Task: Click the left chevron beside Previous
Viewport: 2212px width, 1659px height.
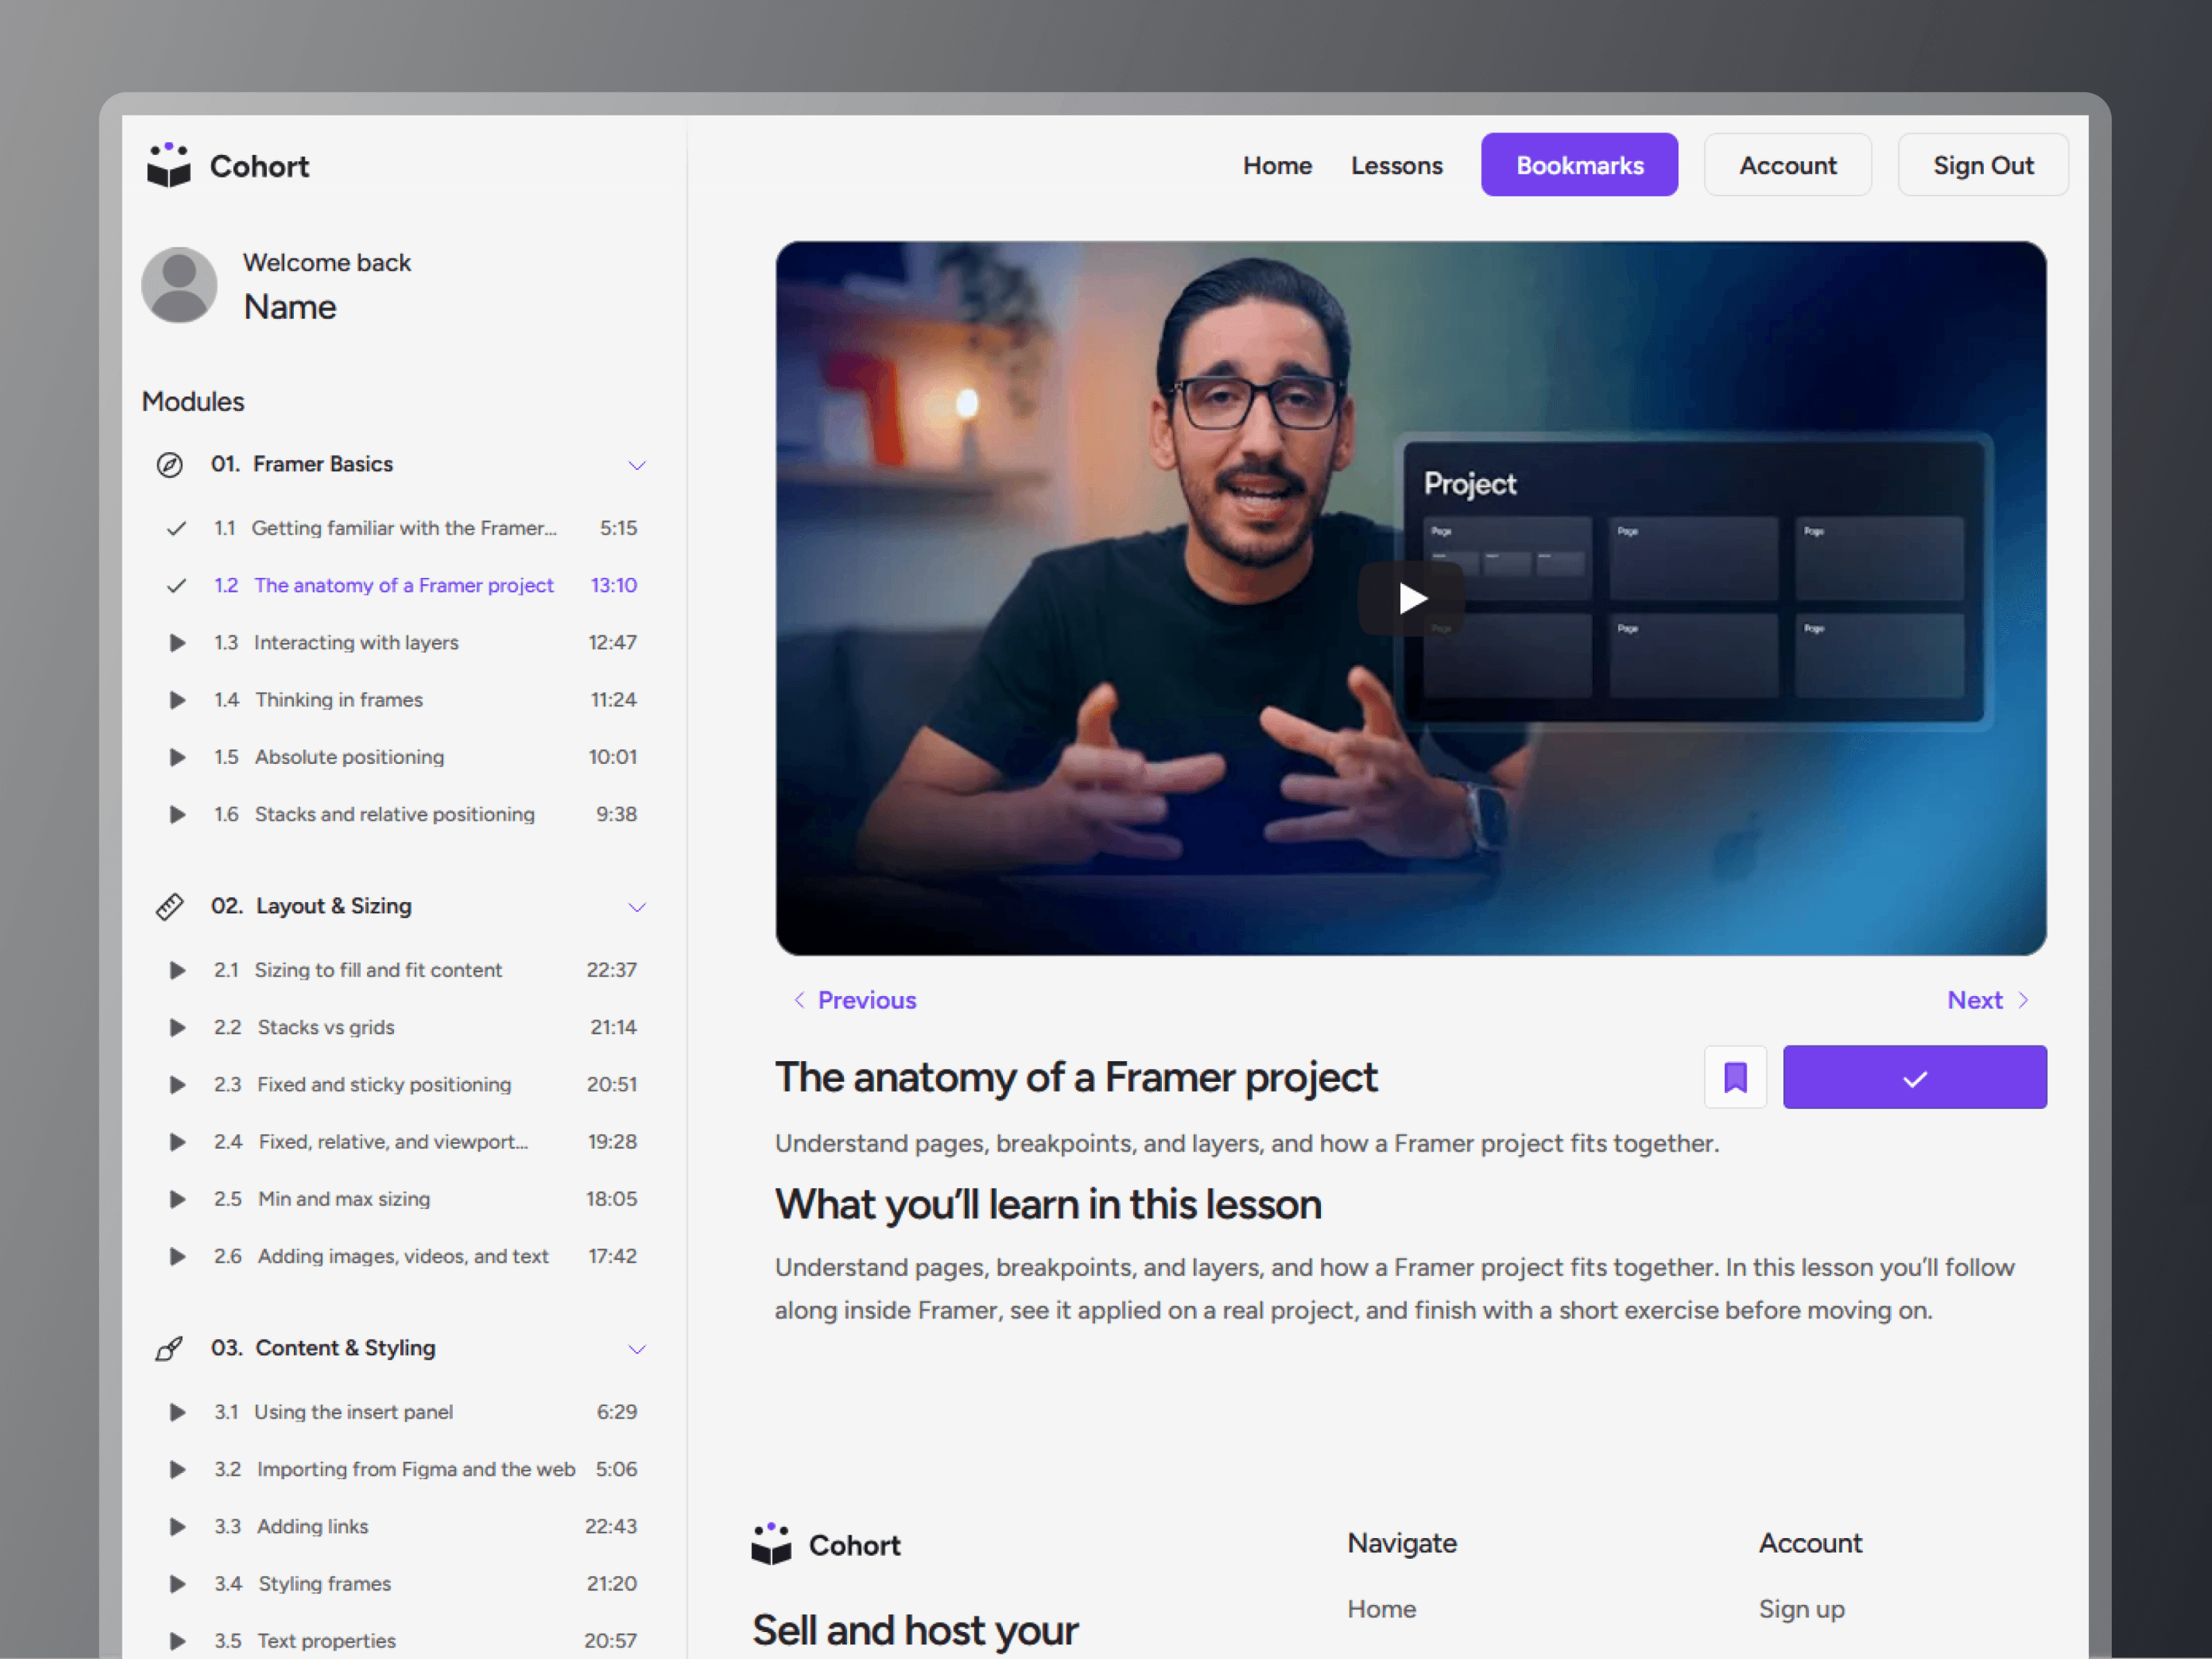Action: tap(799, 1000)
